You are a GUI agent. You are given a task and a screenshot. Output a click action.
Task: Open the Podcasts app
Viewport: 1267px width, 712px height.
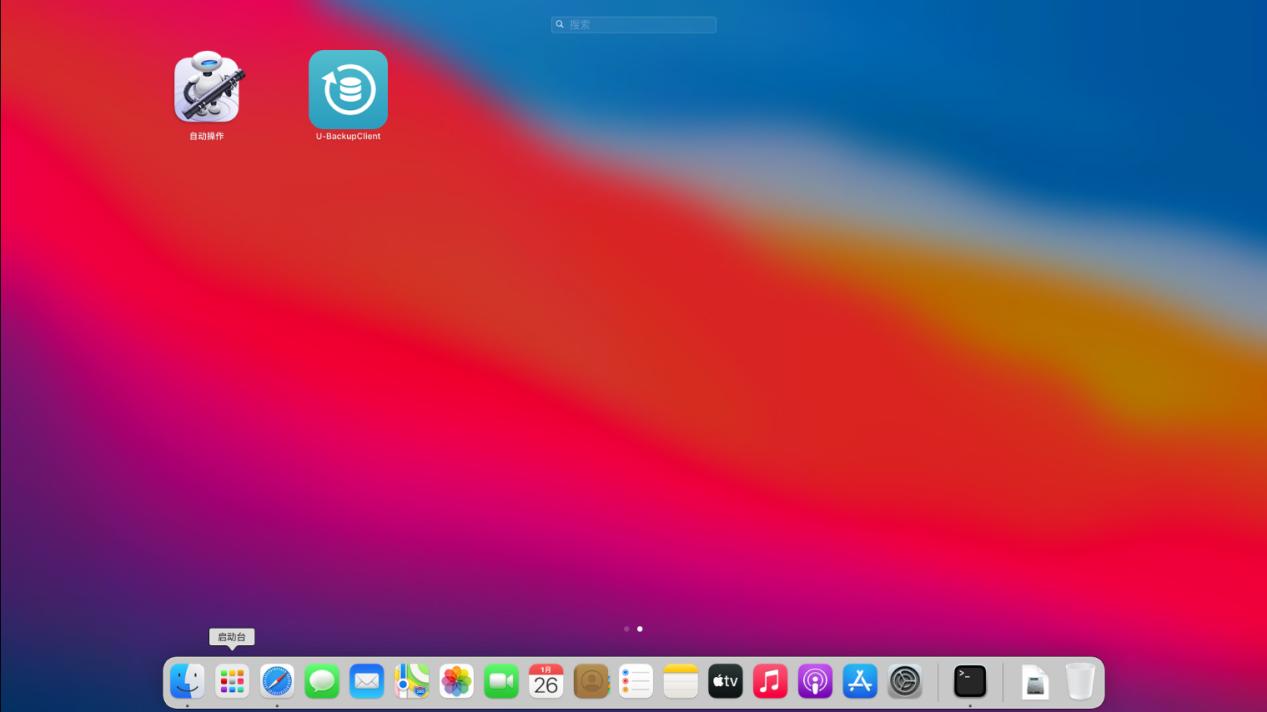[814, 681]
